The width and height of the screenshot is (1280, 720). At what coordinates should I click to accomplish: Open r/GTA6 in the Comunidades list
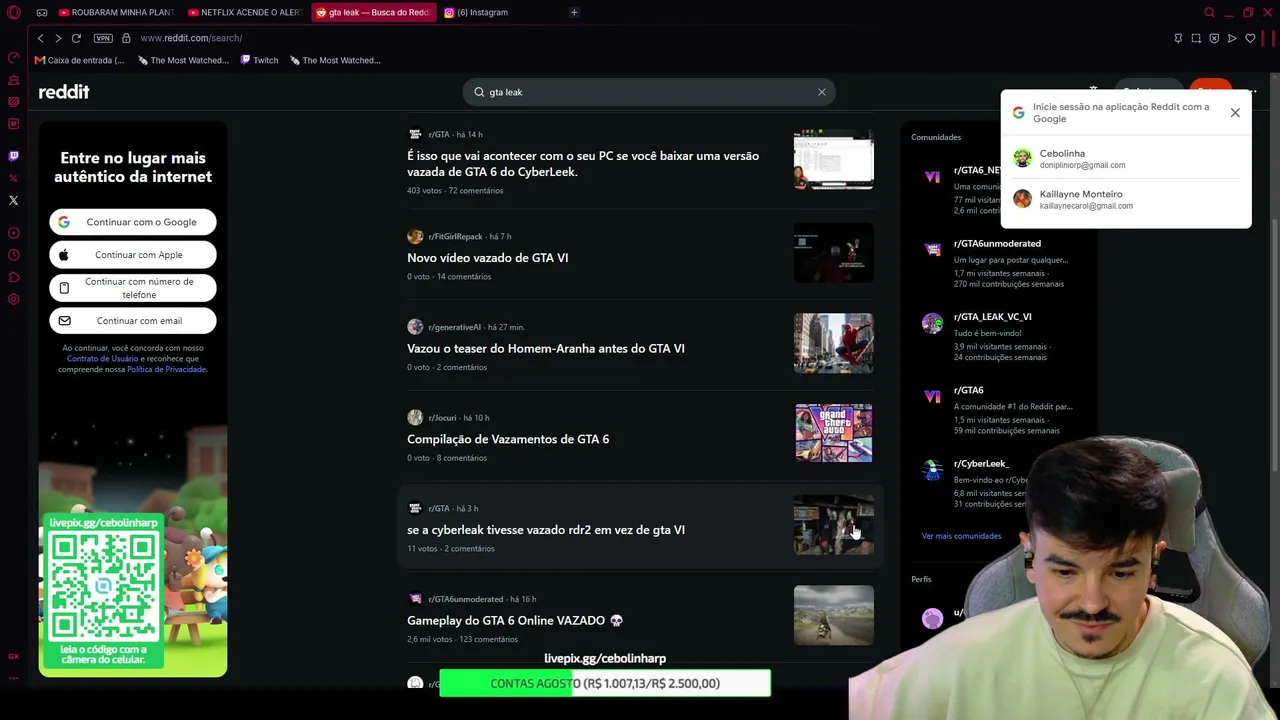tap(968, 391)
